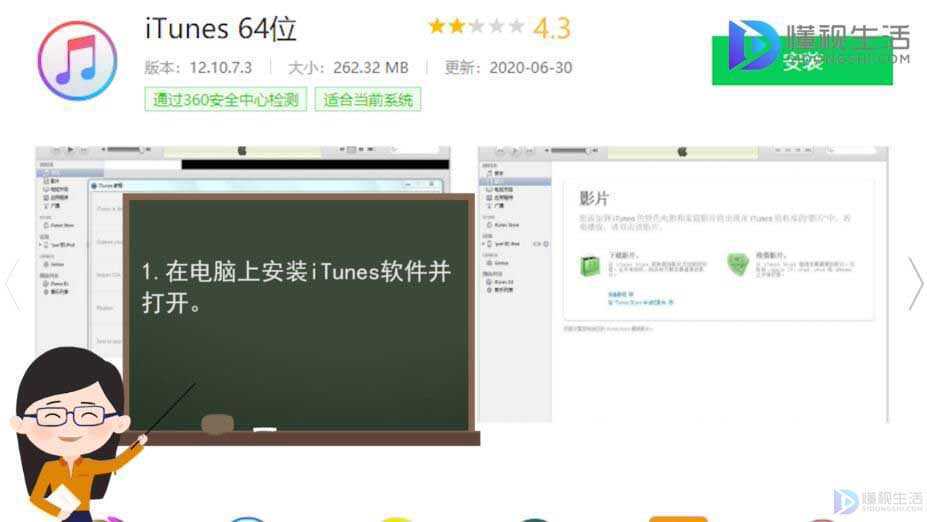Click the 通过360安全中心检测 tag
This screenshot has width=927, height=522.
[226, 99]
